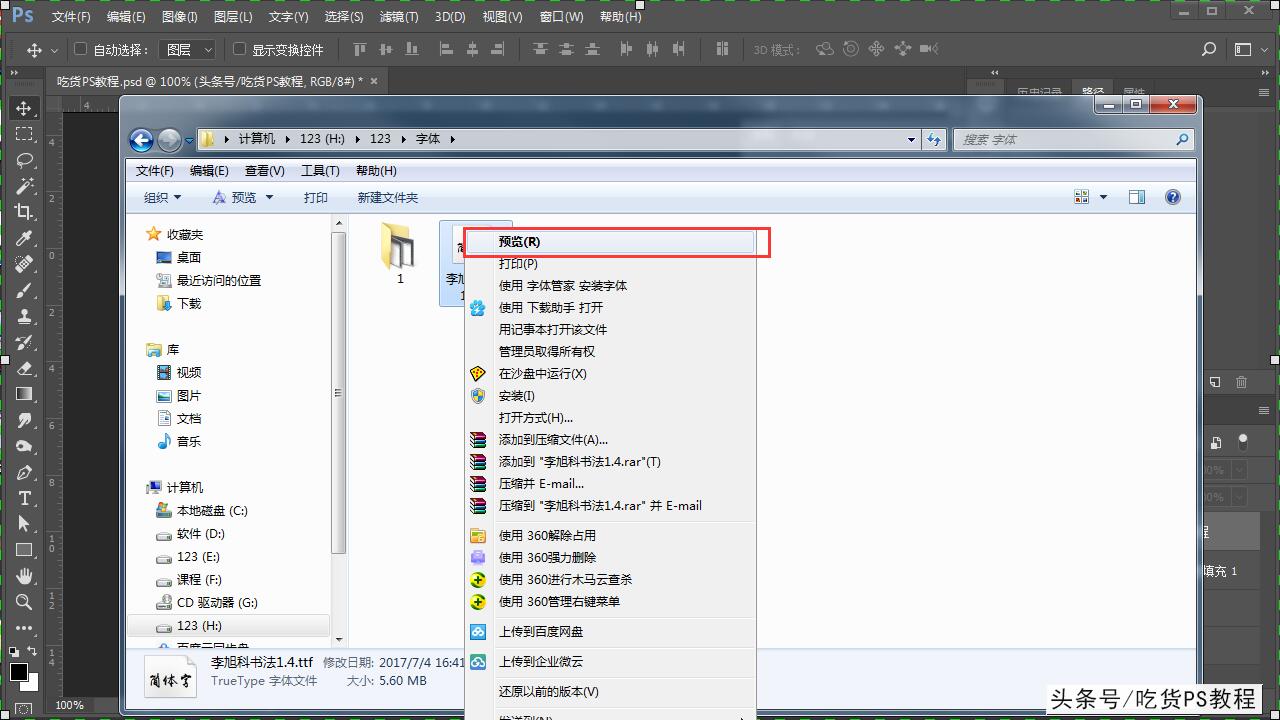
Task: Select the Hand tool
Action: 24,576
